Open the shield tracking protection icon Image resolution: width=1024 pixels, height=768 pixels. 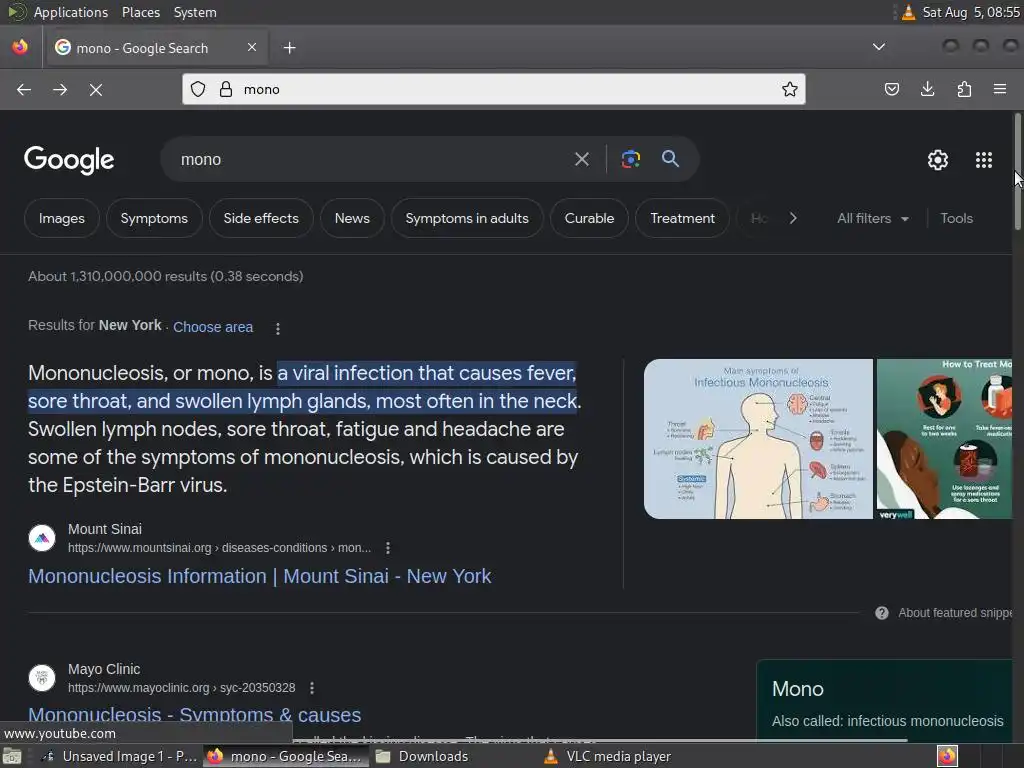(x=198, y=89)
